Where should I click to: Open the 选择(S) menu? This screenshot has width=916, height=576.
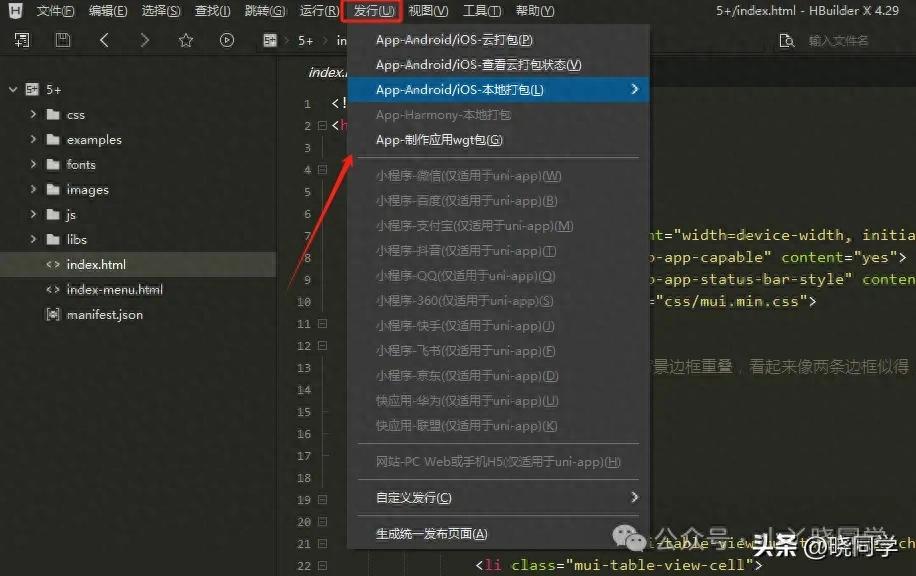(161, 11)
